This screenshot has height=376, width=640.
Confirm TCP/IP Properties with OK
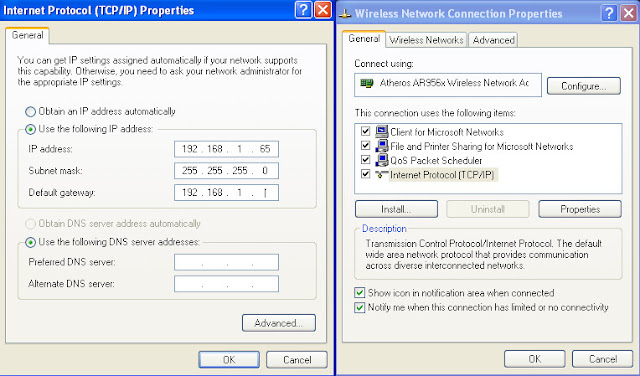coord(229,360)
